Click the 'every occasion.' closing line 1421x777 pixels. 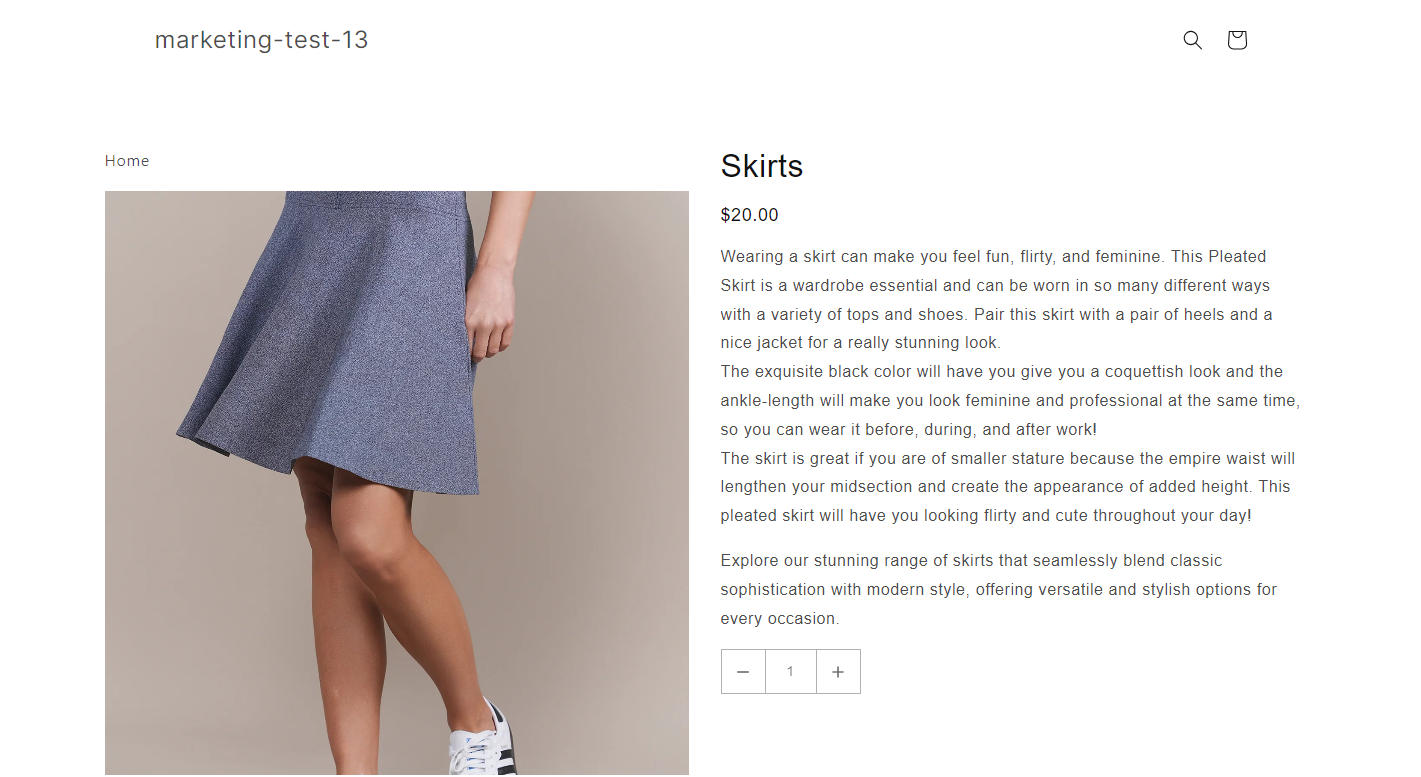(780, 619)
